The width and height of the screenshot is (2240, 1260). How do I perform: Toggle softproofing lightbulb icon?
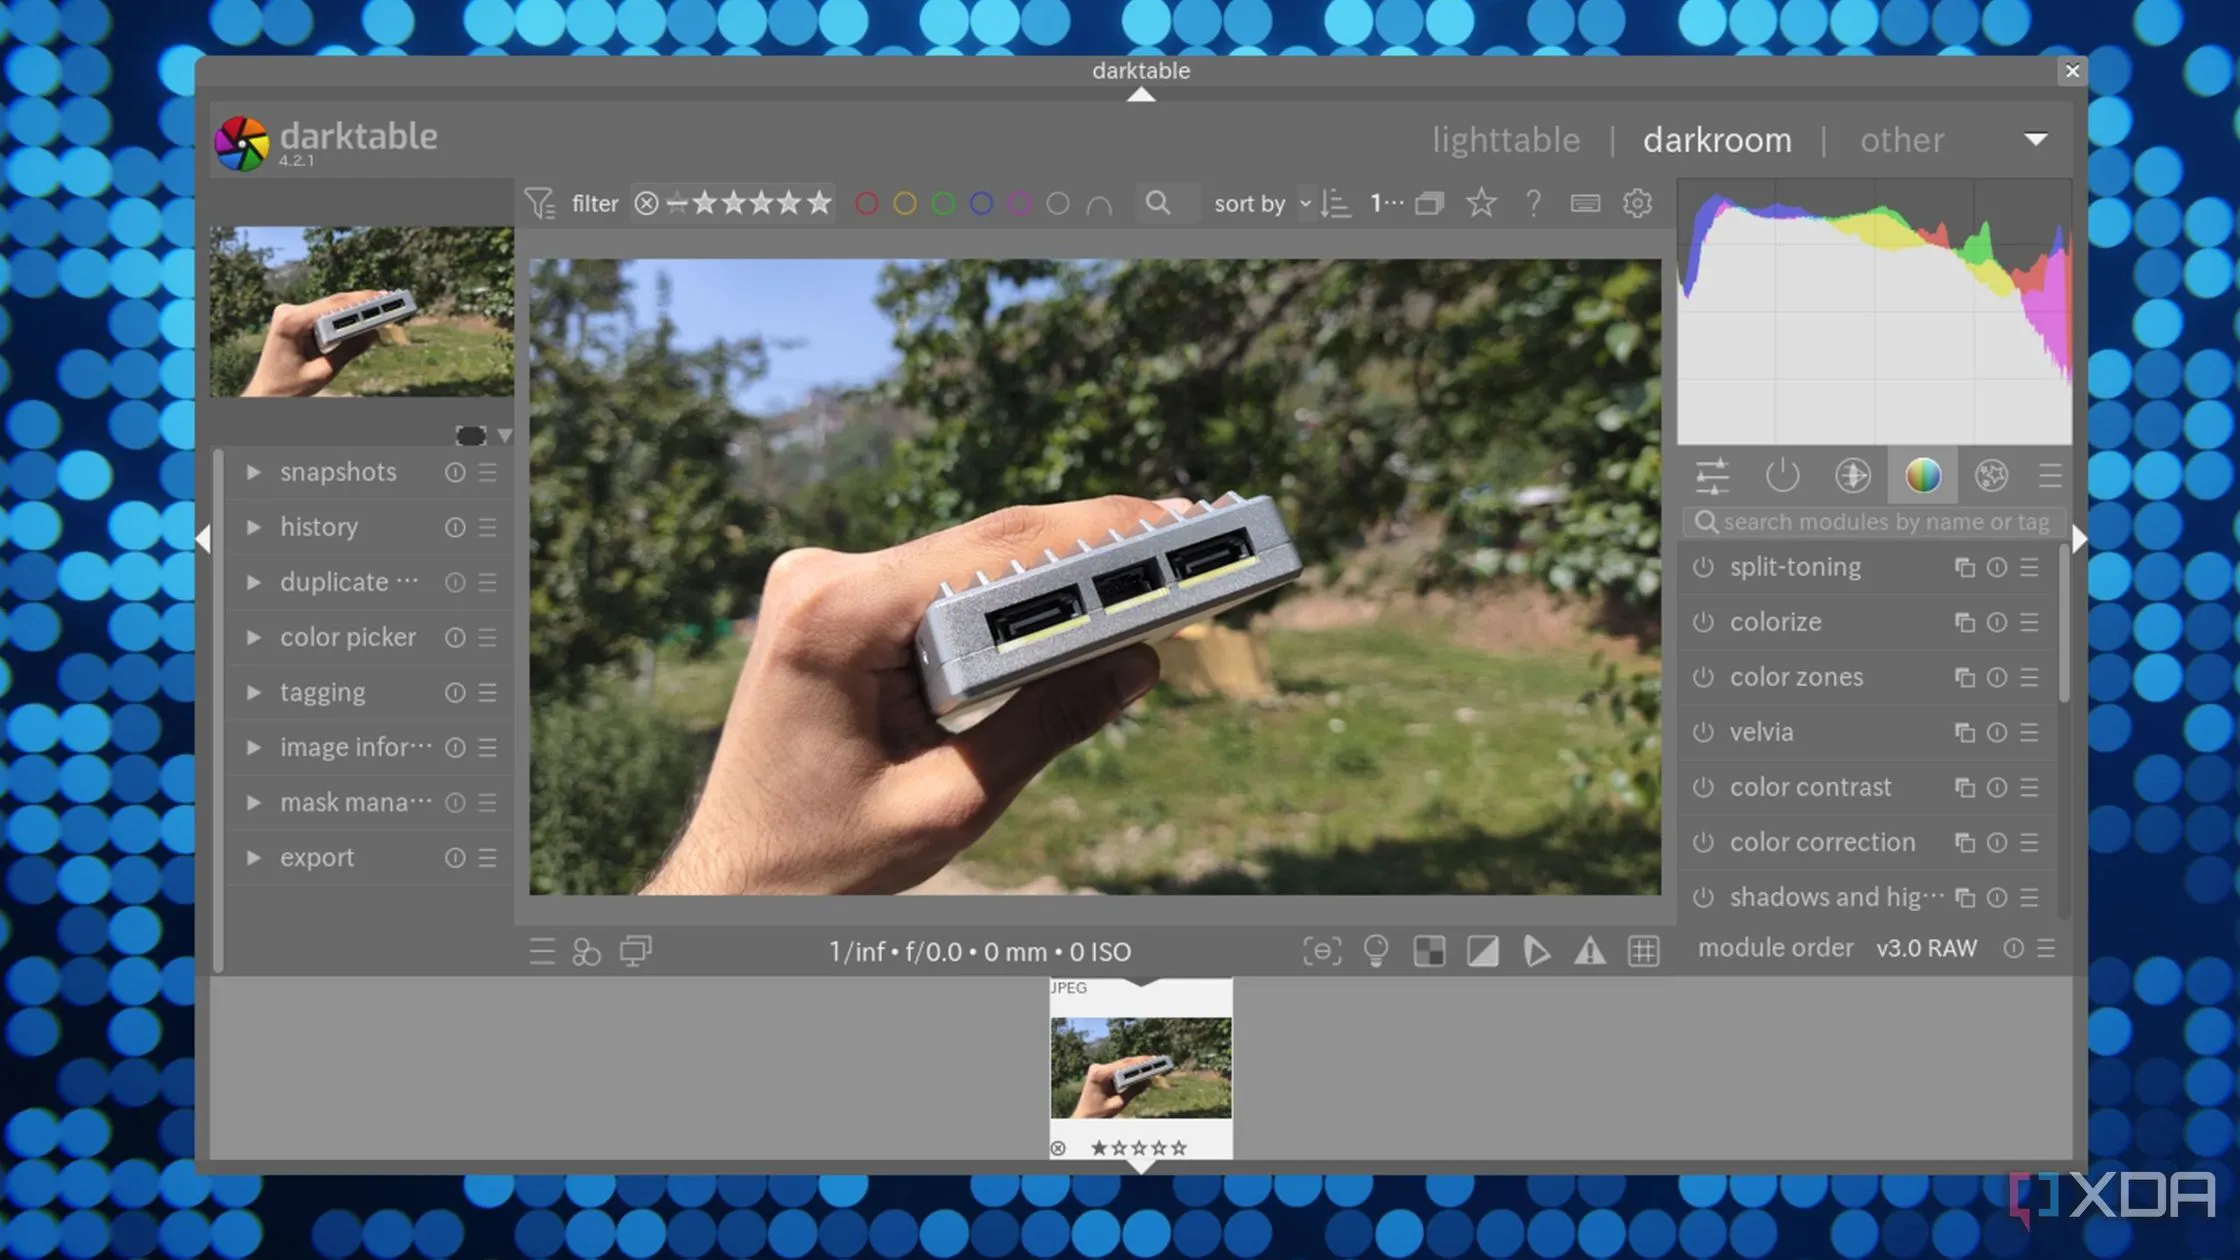click(1376, 951)
